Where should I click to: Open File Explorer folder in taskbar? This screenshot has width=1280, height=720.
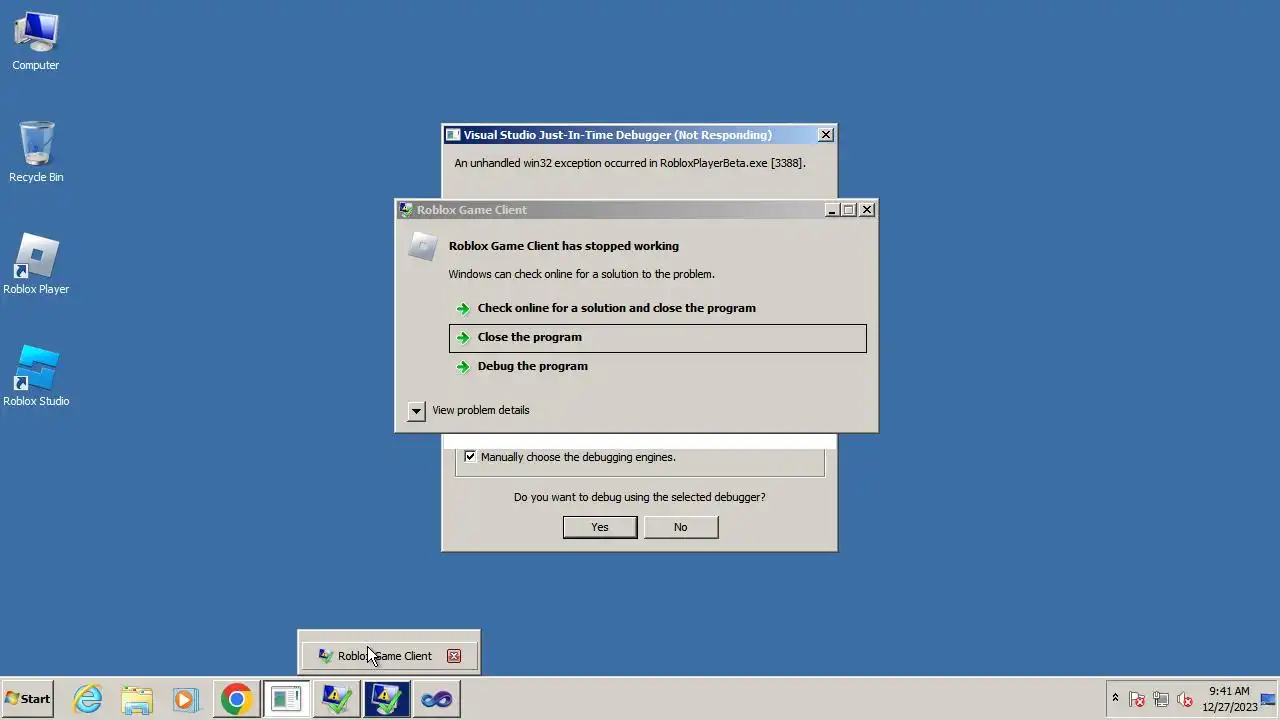point(137,699)
